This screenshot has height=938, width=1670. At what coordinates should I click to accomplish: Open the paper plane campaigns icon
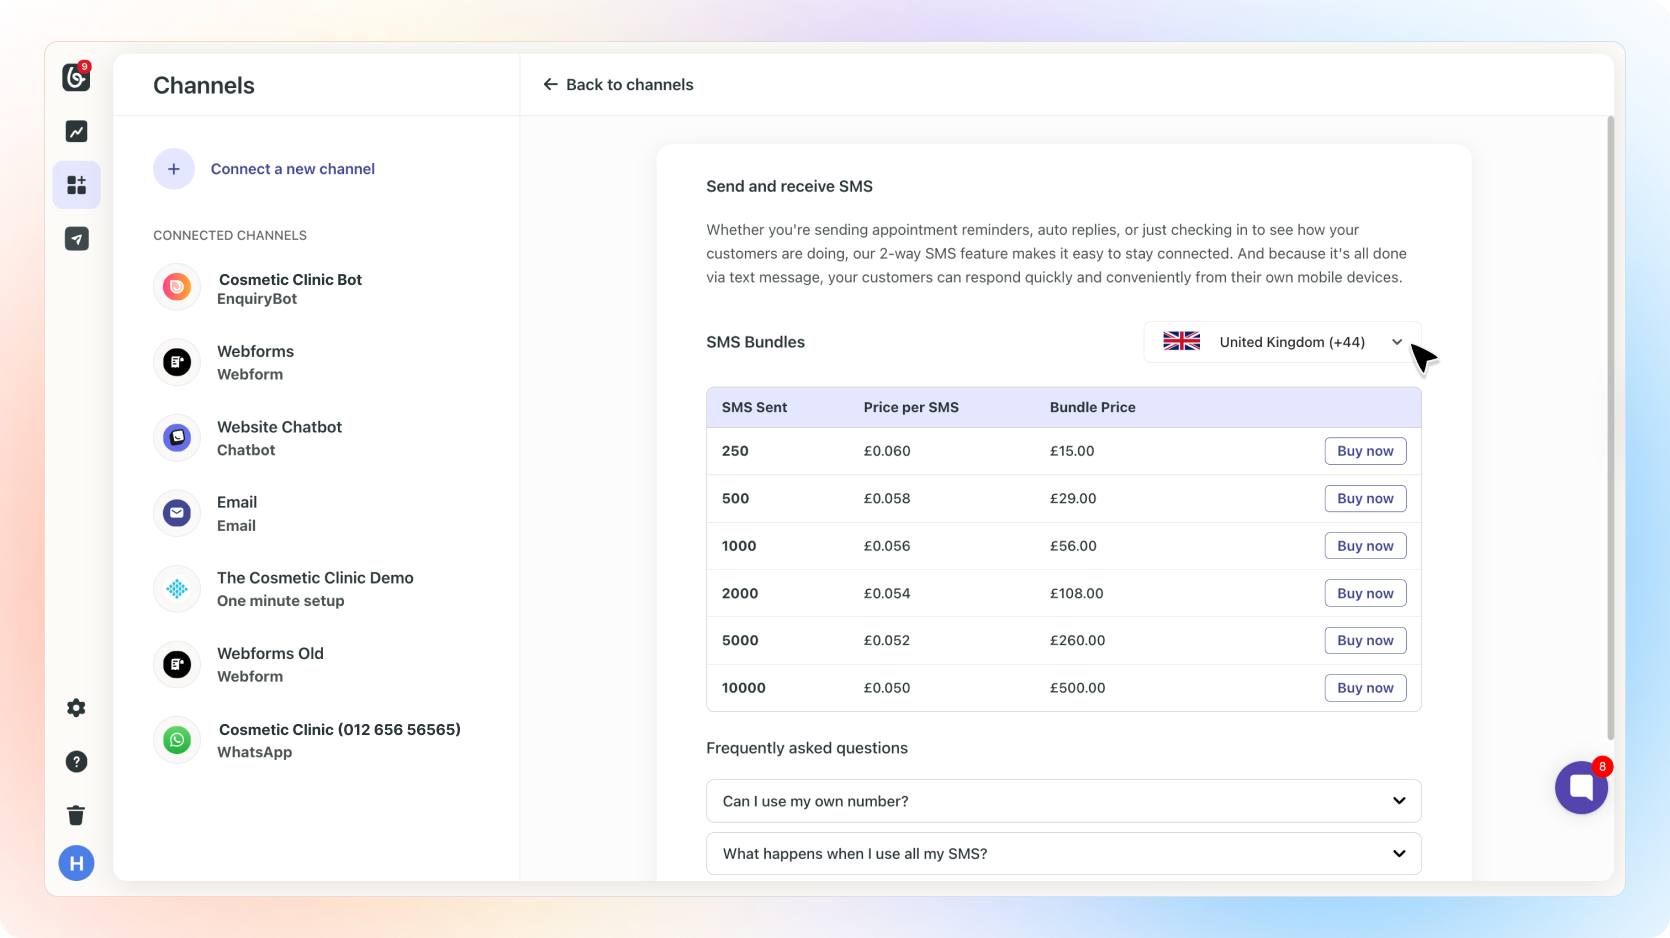76,238
